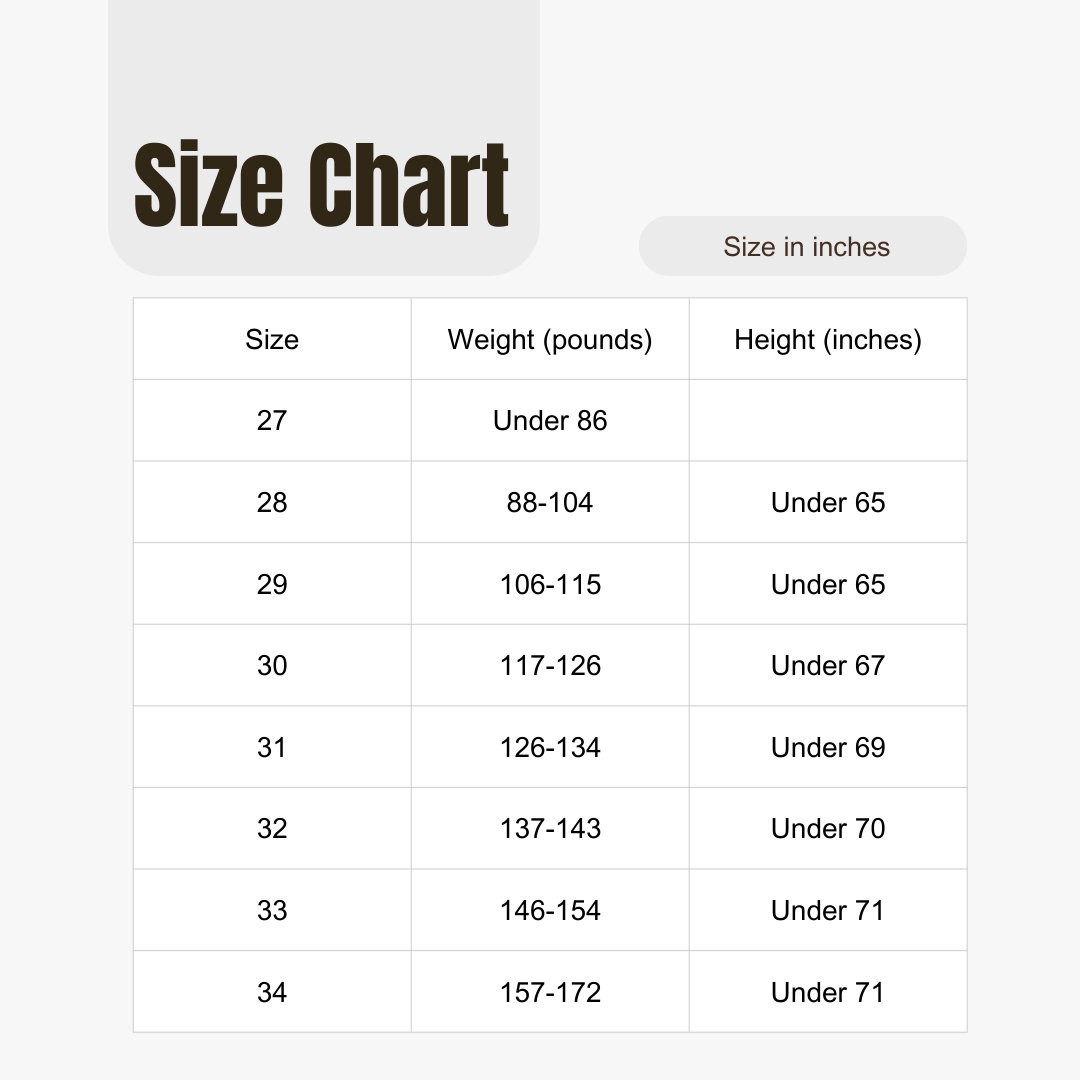Click the Weight (pounds) column header
The image size is (1080, 1080).
(550, 339)
